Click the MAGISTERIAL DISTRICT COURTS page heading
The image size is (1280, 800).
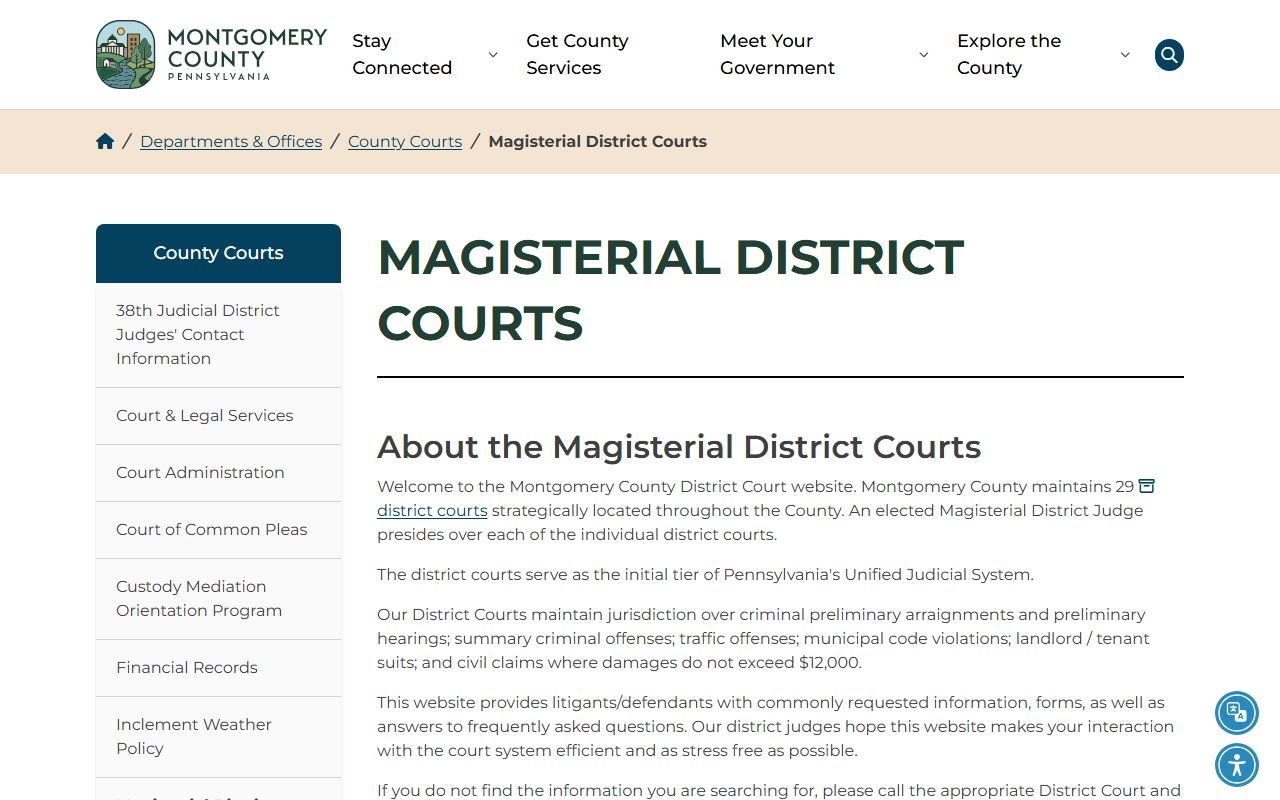pyautogui.click(x=670, y=290)
